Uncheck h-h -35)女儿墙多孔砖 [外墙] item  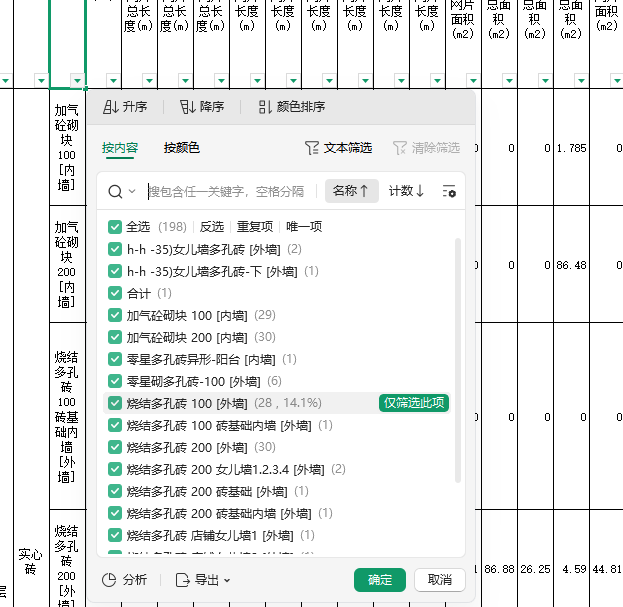(x=115, y=249)
